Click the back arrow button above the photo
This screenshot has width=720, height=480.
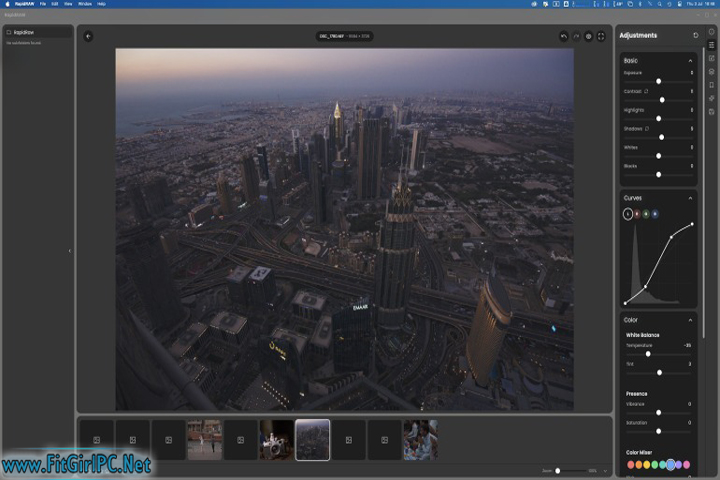coord(88,36)
